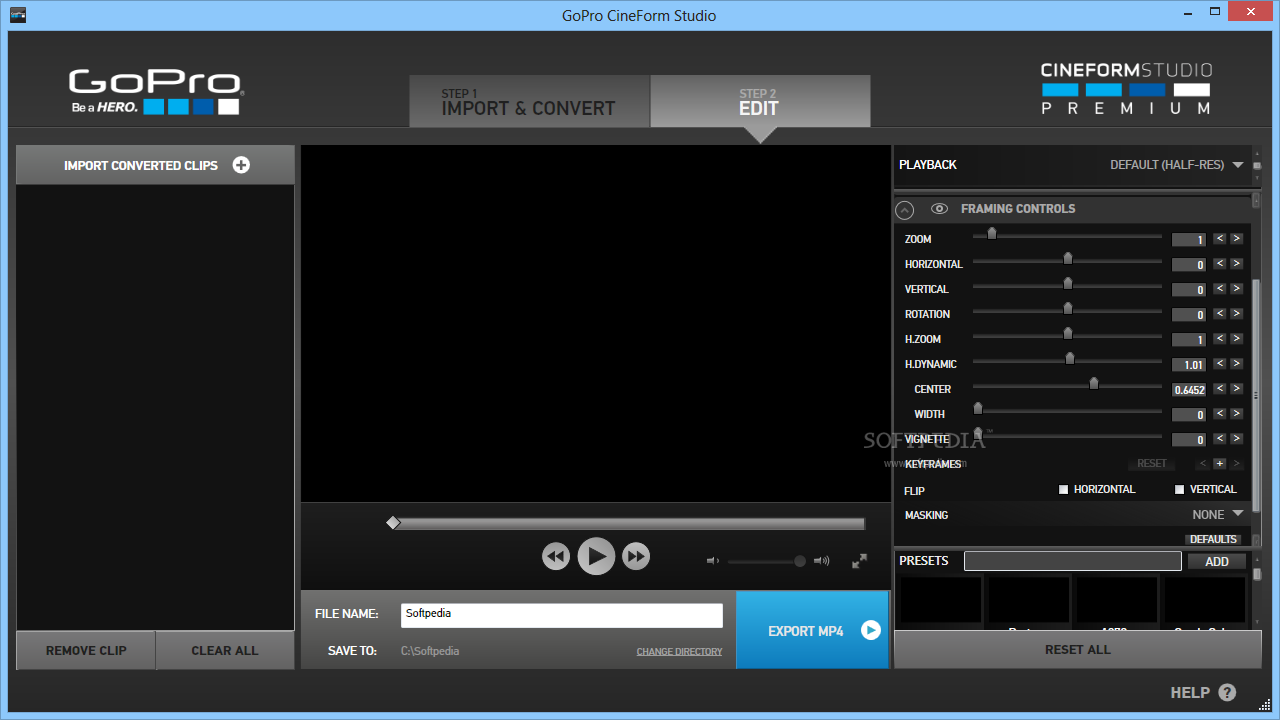Decrease Rotation value with left arrow
Screen dimensions: 1280x720
[1219, 314]
